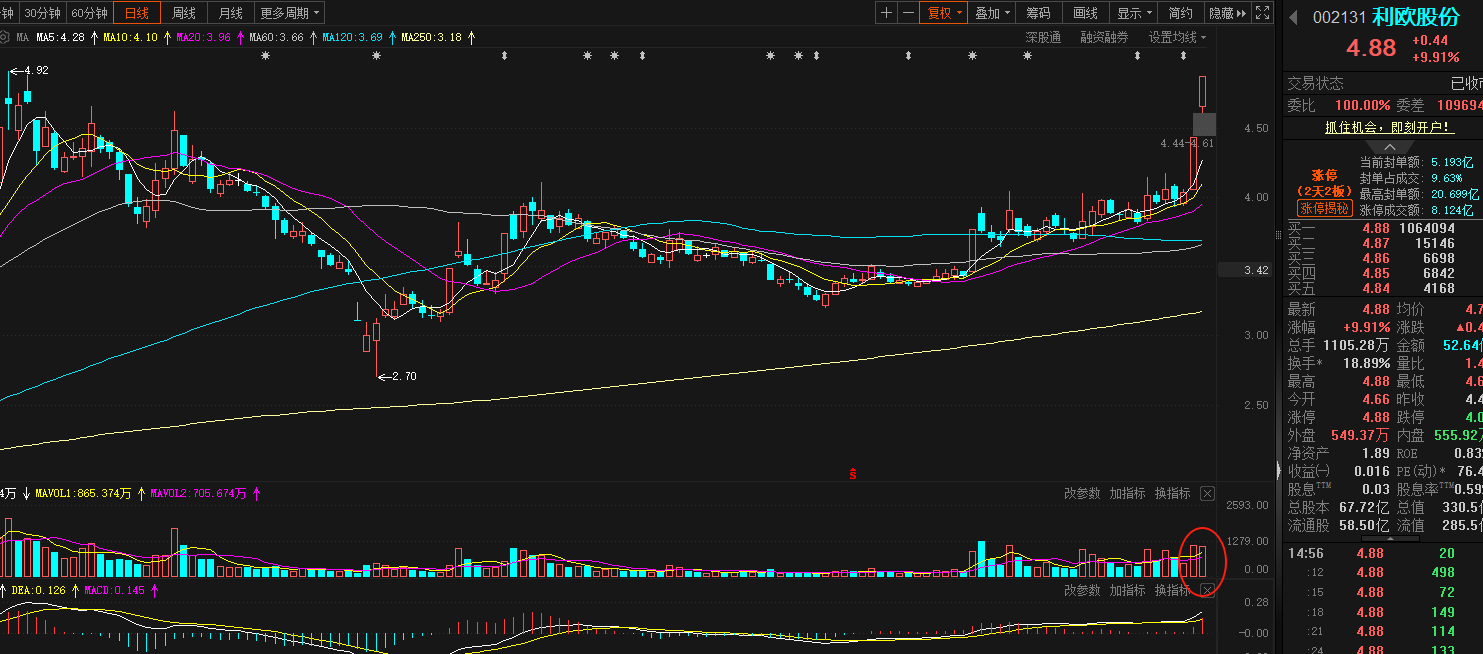Image resolution: width=1483 pixels, height=654 pixels.
Task: Click the 002131 stock code
Action: coord(1339,17)
